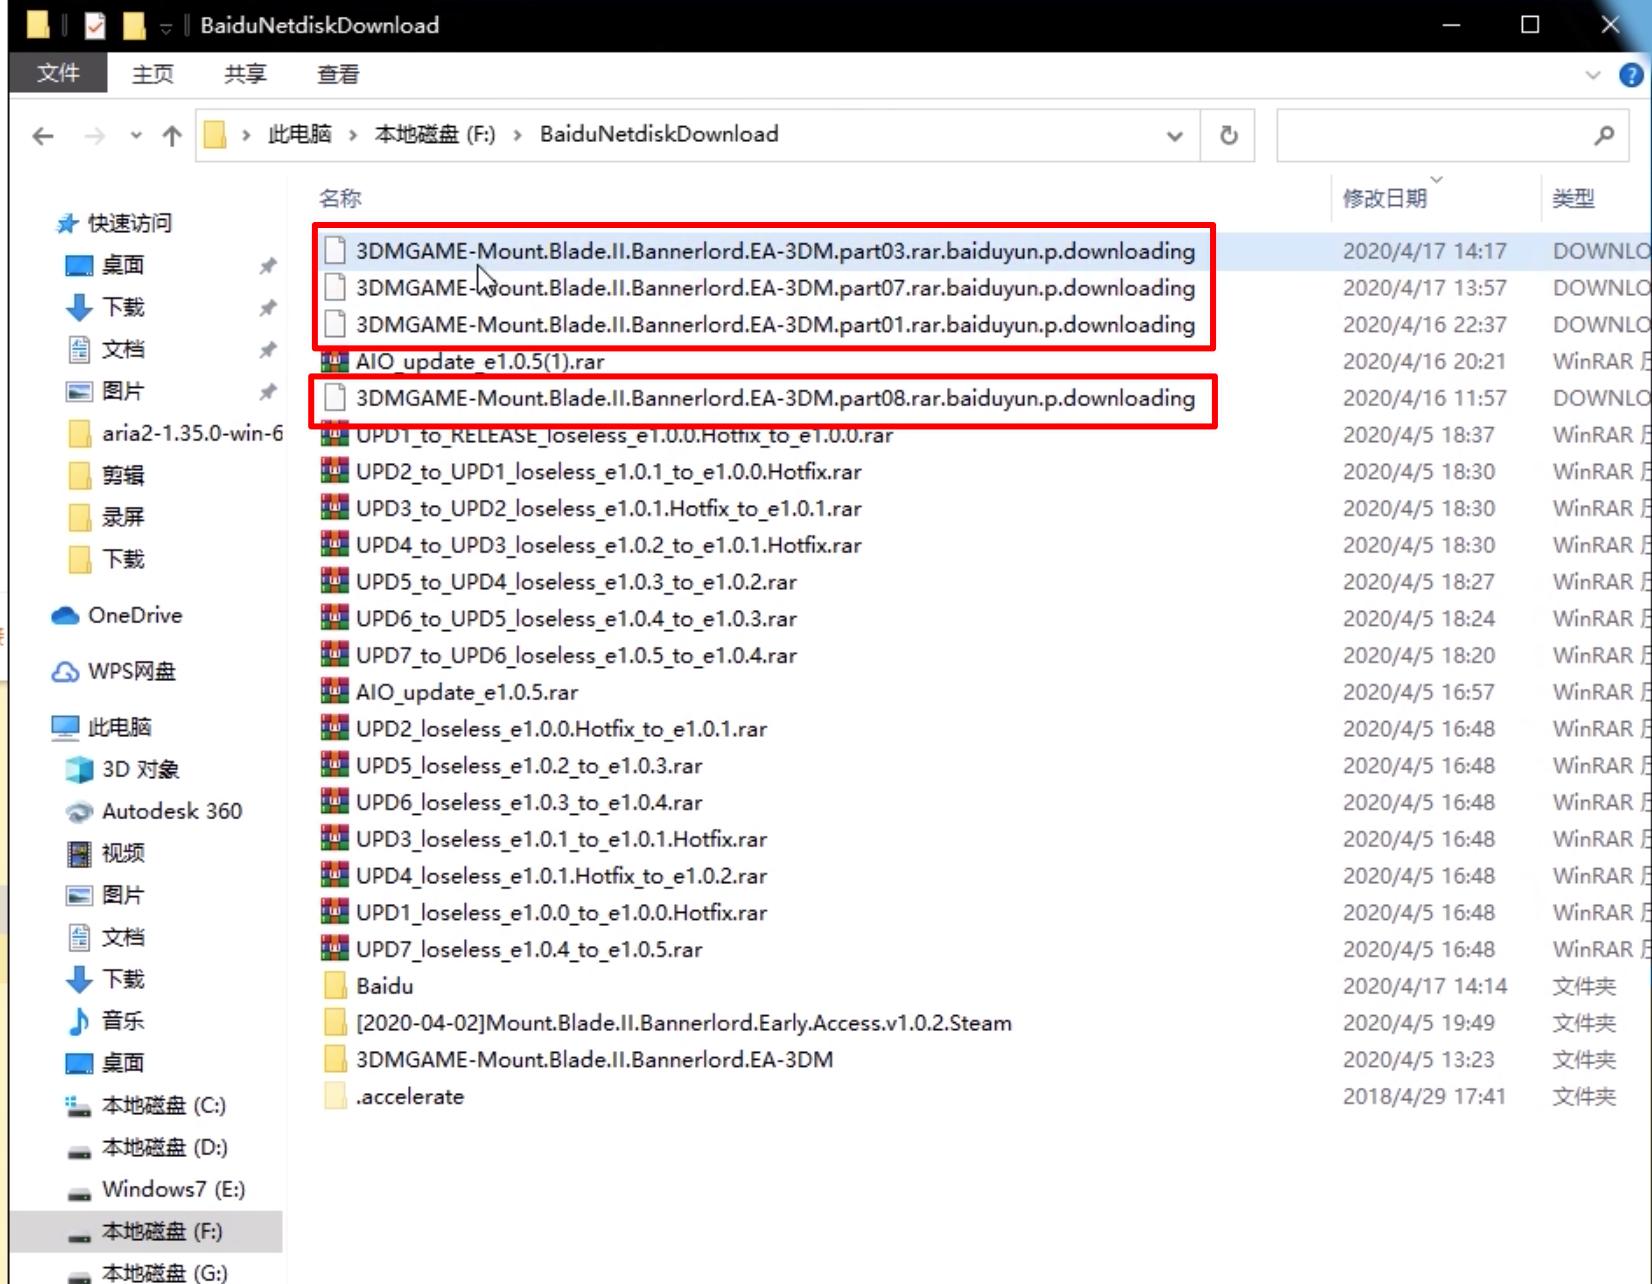
Task: Click the Windows7 (E:) drive icon
Action: (79, 1191)
